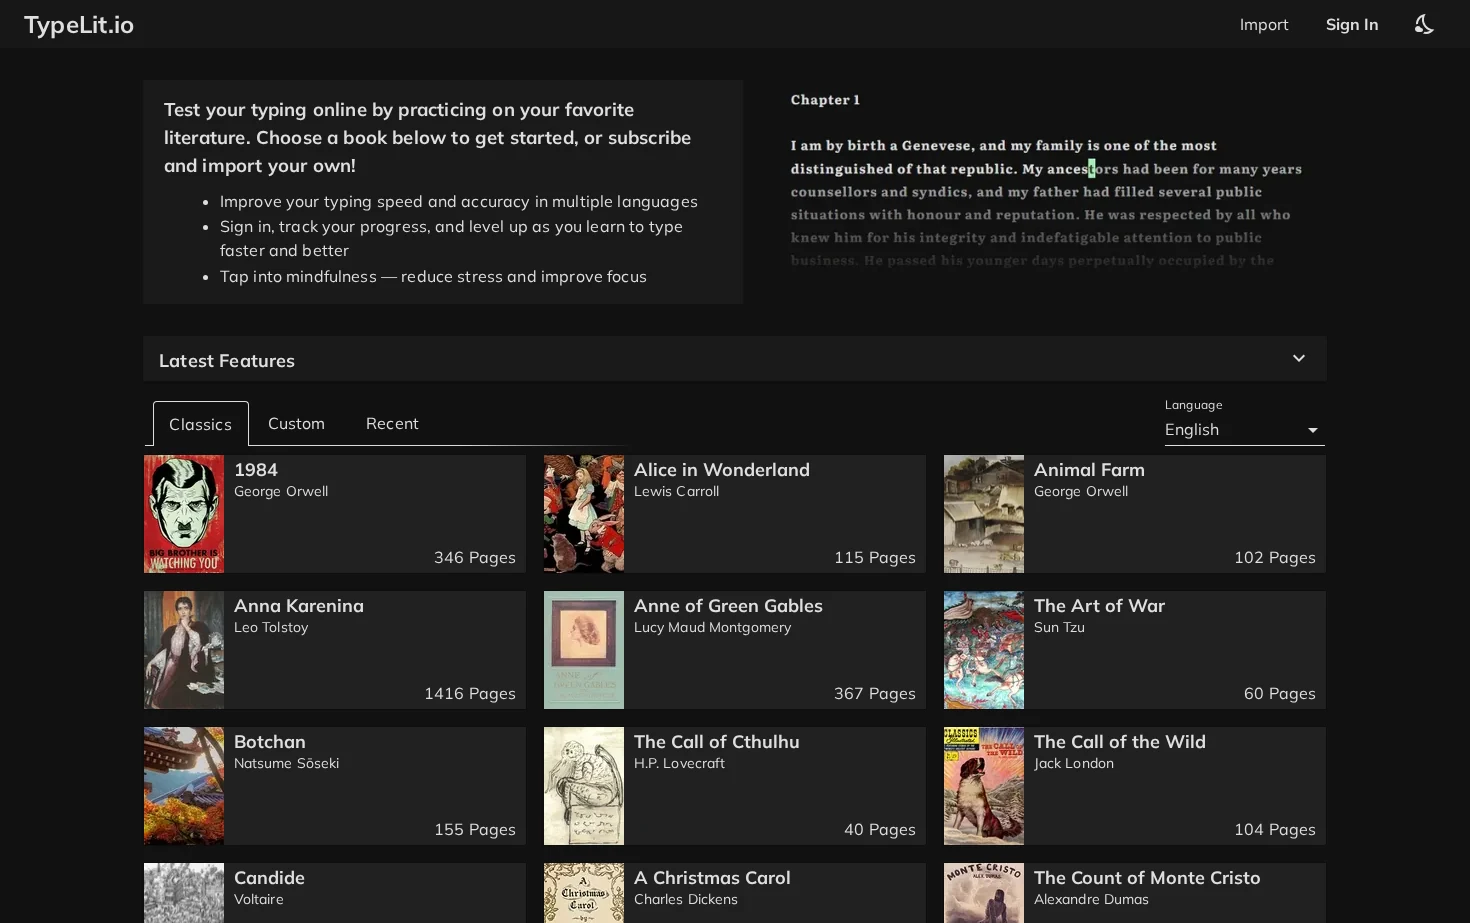
Task: Click The Count of Monte Cristo title
Action: 1147,878
